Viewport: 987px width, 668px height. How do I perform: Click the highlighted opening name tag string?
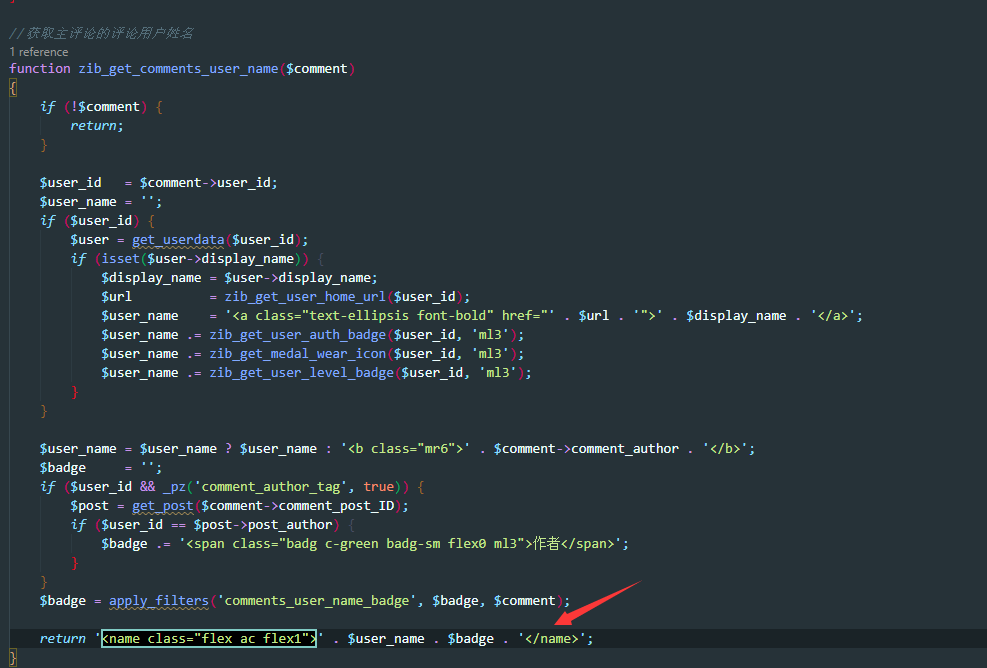pos(209,638)
